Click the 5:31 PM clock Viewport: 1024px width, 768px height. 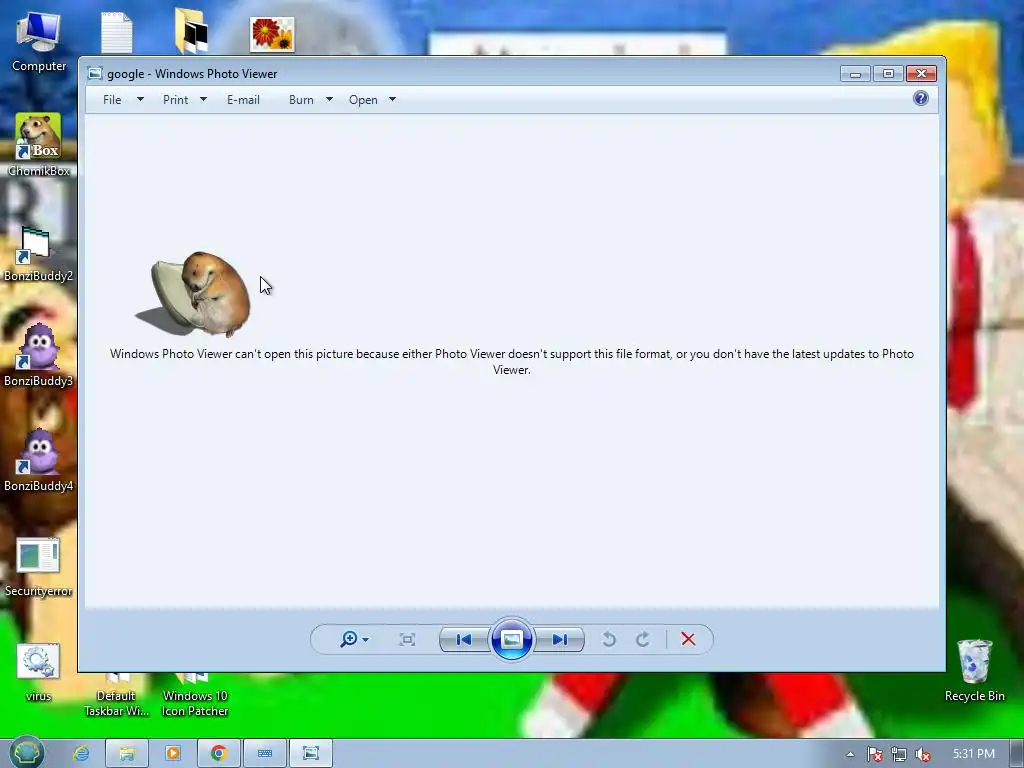pyautogui.click(x=974, y=754)
